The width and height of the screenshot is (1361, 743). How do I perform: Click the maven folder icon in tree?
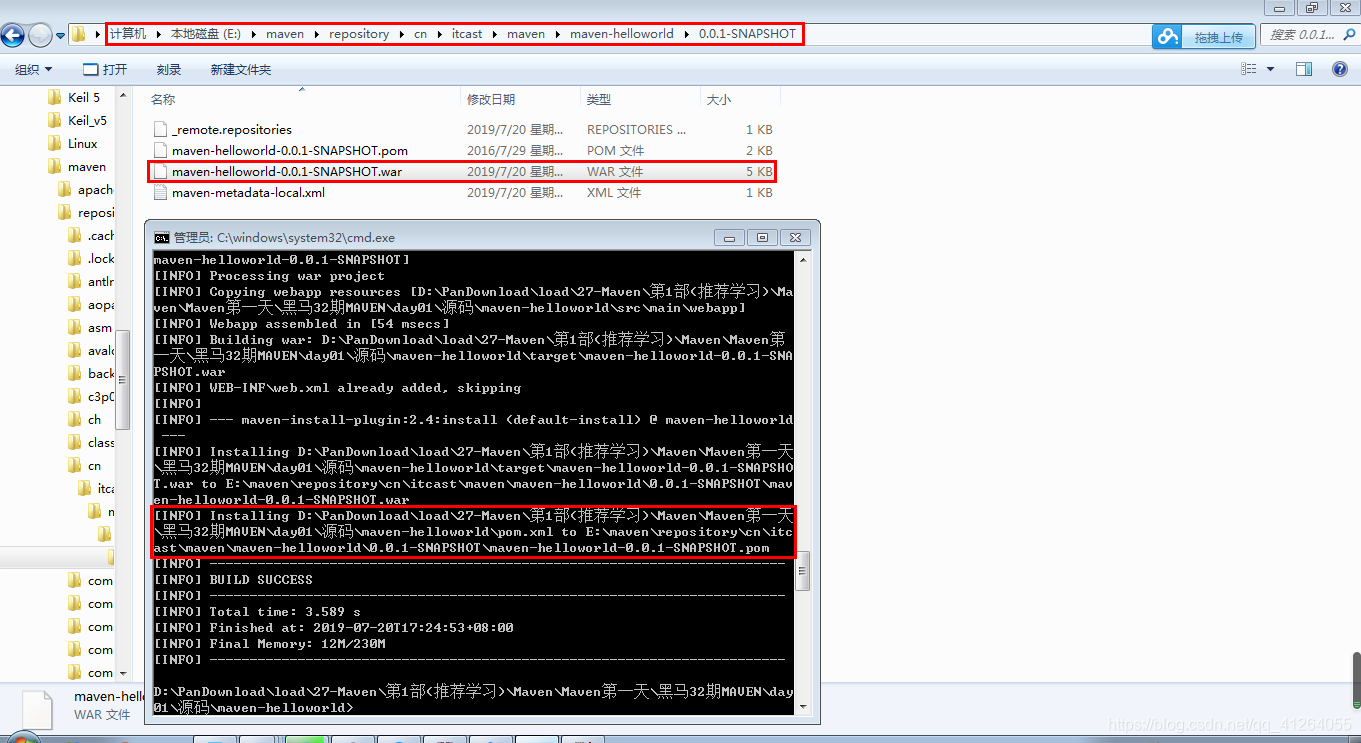click(x=55, y=167)
